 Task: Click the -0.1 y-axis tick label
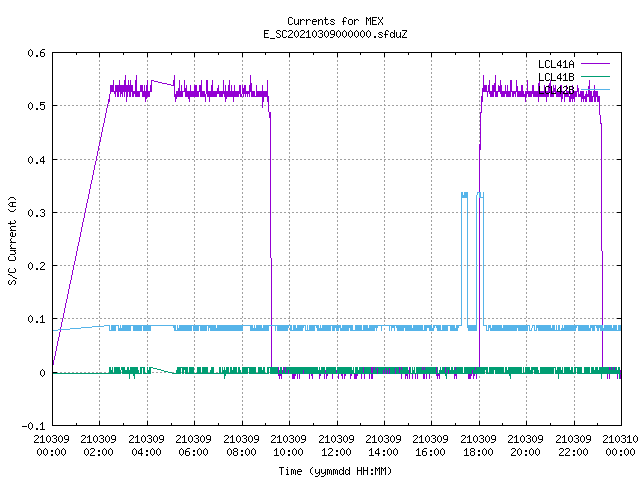33,426
